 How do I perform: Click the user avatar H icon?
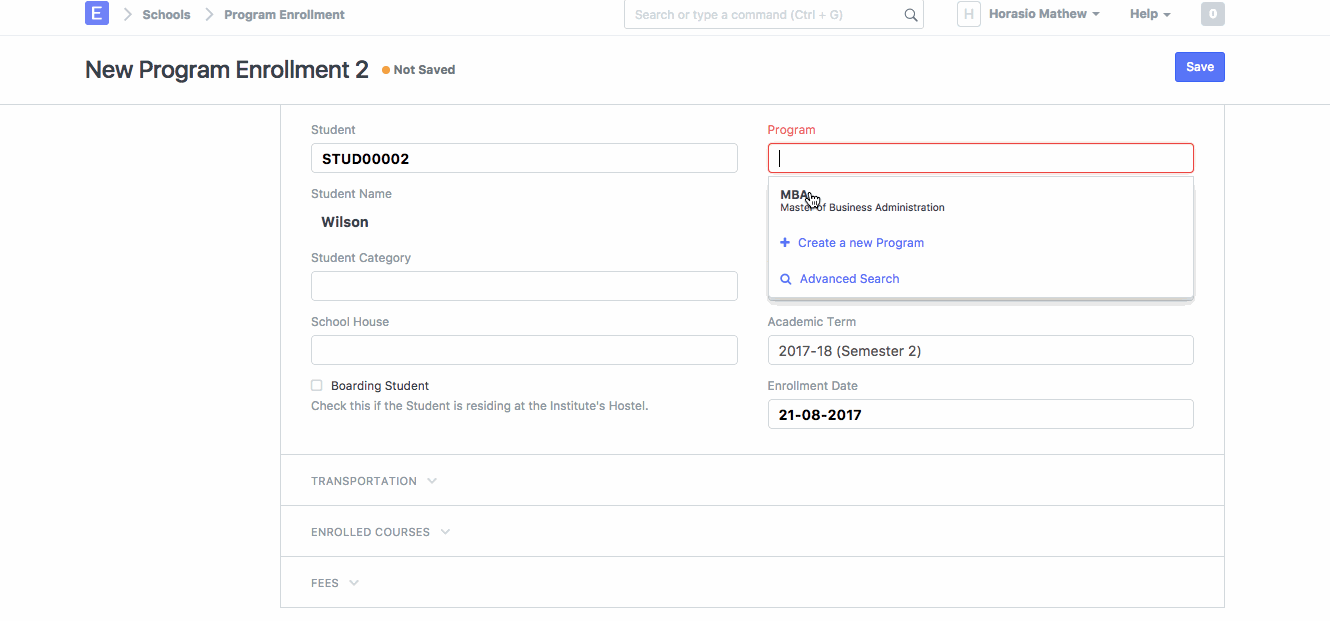(968, 14)
